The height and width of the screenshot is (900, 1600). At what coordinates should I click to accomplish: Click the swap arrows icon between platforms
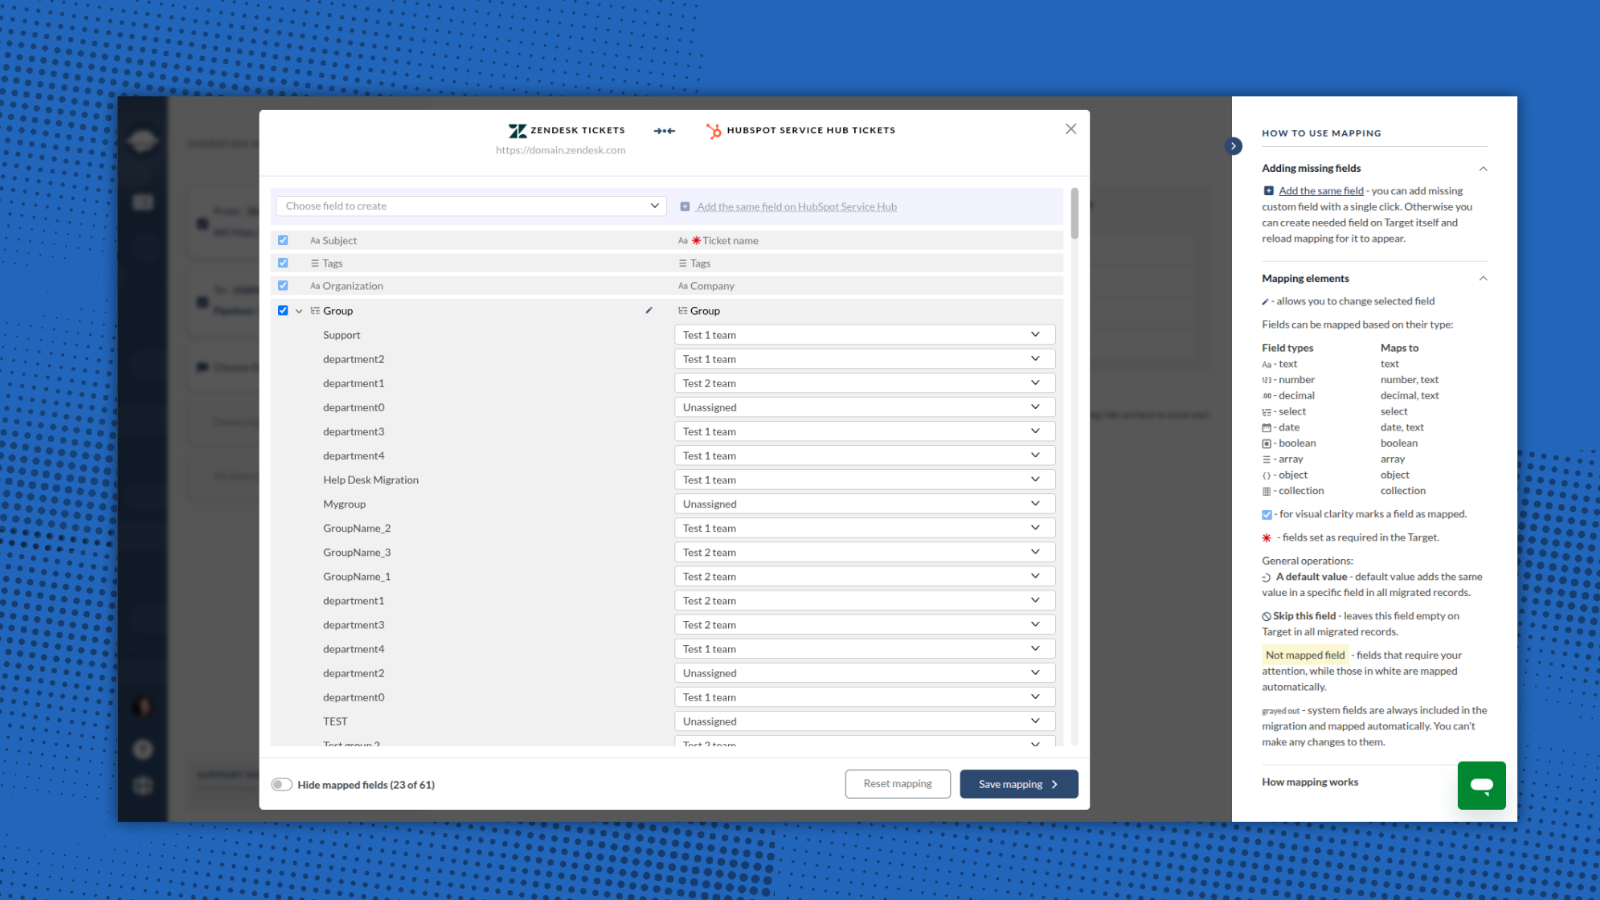[664, 131]
